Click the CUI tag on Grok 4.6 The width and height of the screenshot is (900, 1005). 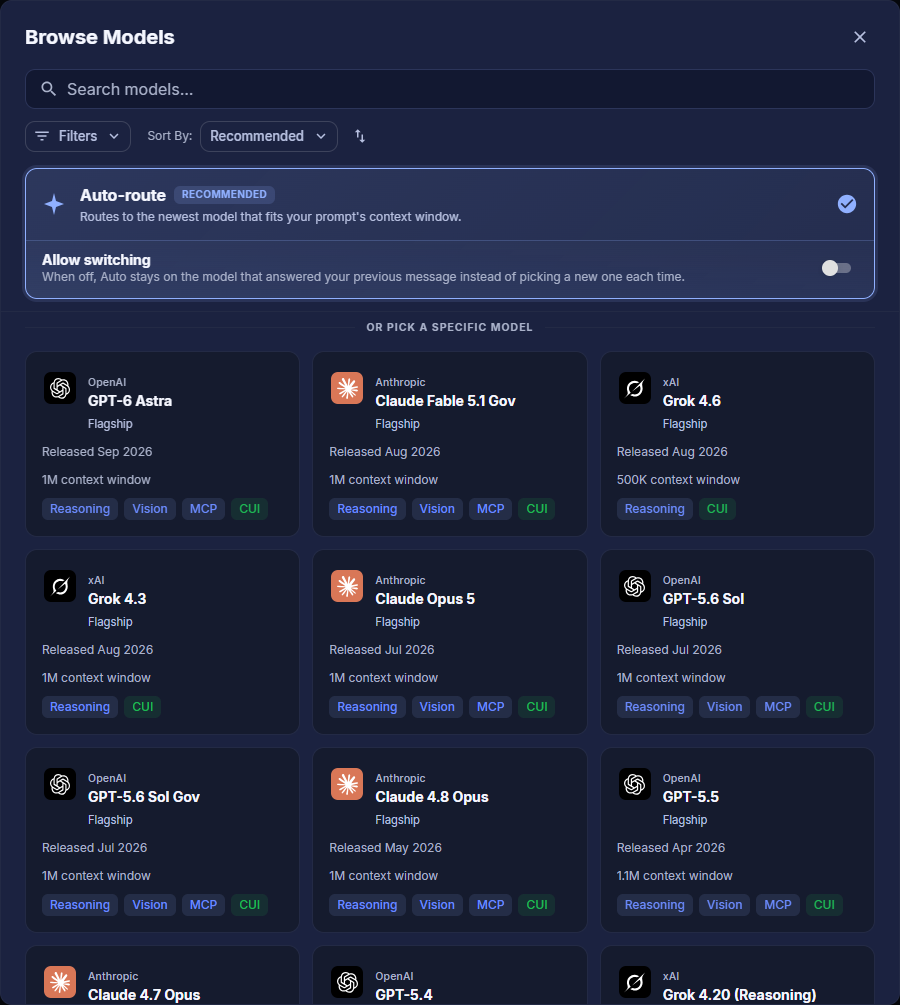pos(717,509)
